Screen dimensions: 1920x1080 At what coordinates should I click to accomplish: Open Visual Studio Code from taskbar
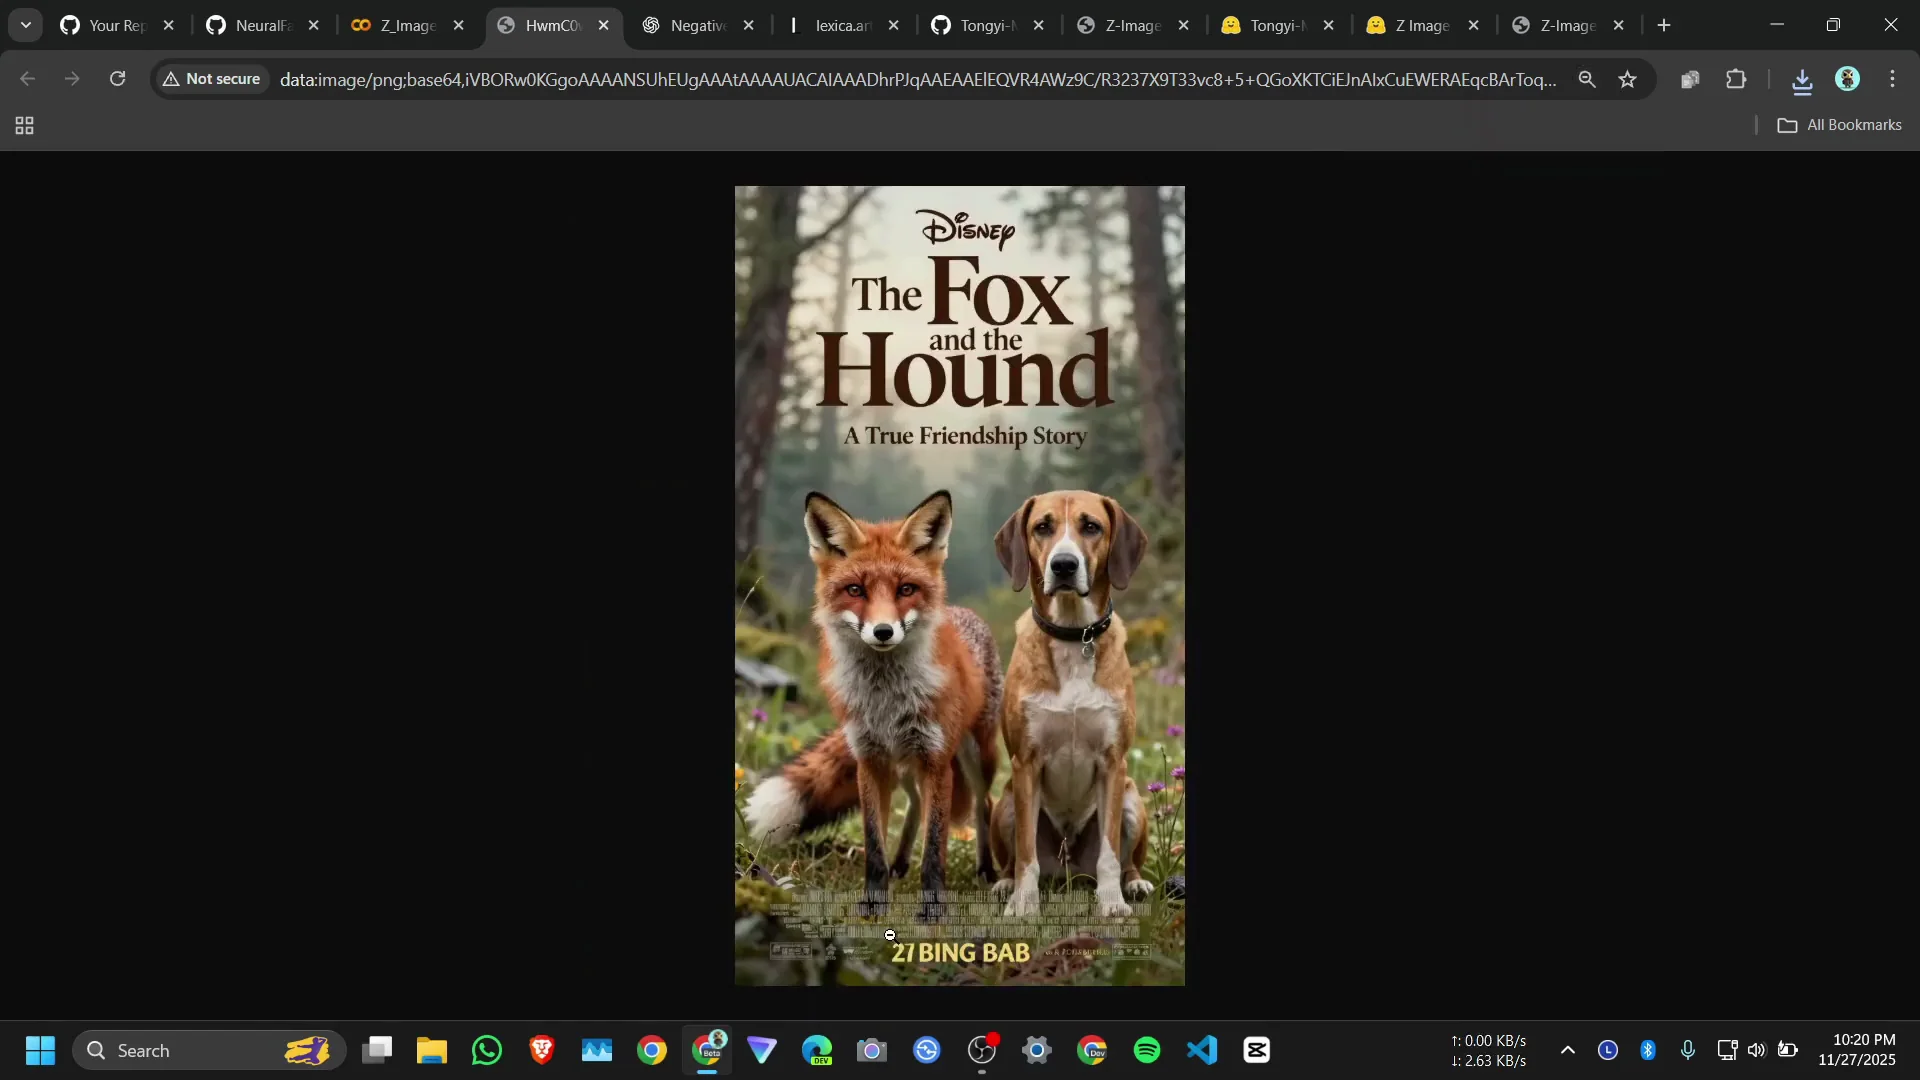click(x=1202, y=1050)
